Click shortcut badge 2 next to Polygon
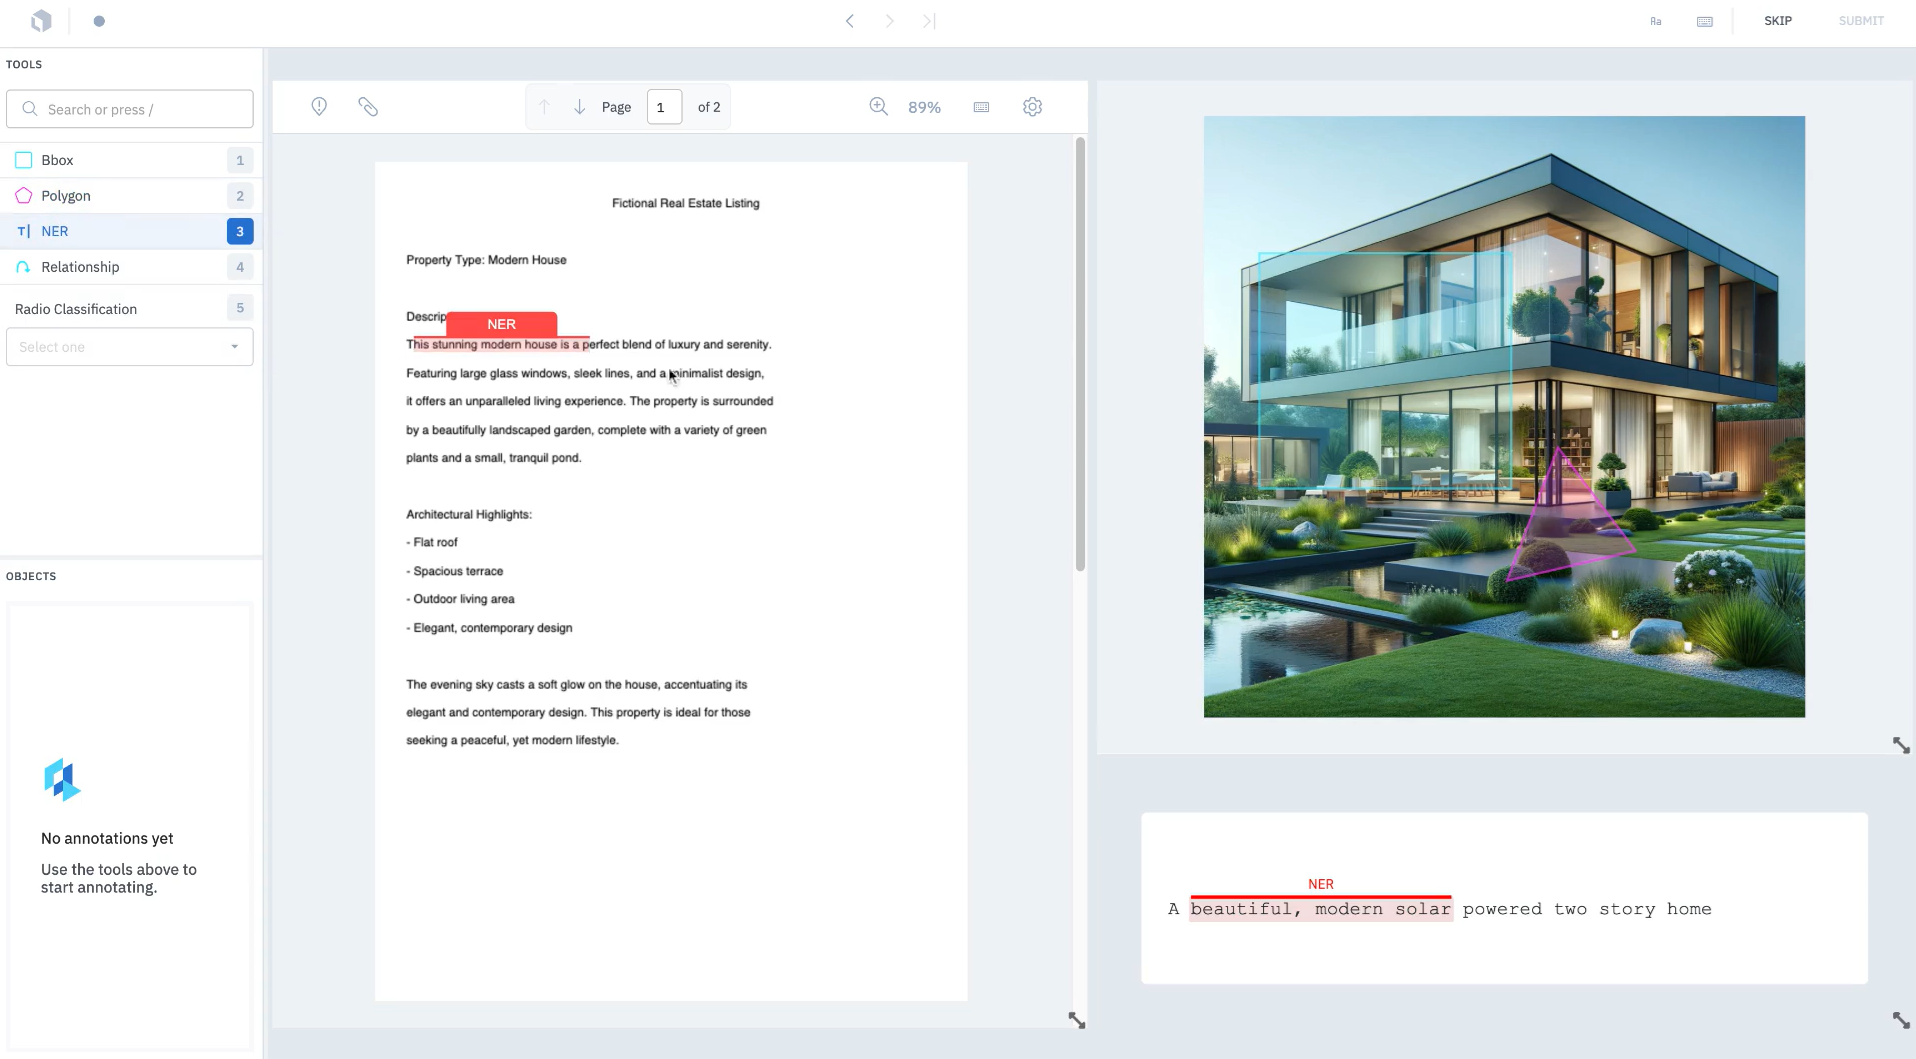Screen dimensions: 1916x1059 pyautogui.click(x=240, y=196)
